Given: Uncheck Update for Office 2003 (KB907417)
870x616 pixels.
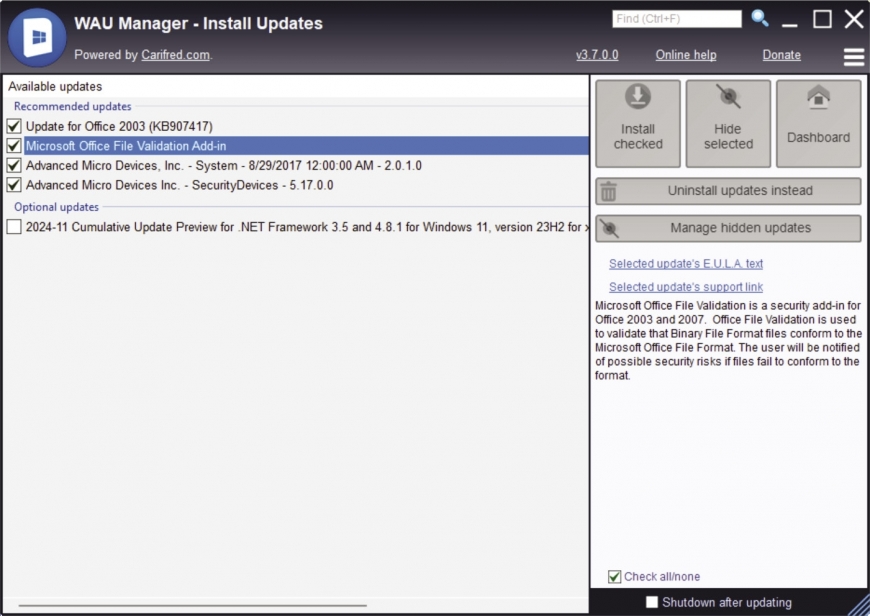Looking at the screenshot, I should pyautogui.click(x=14, y=126).
